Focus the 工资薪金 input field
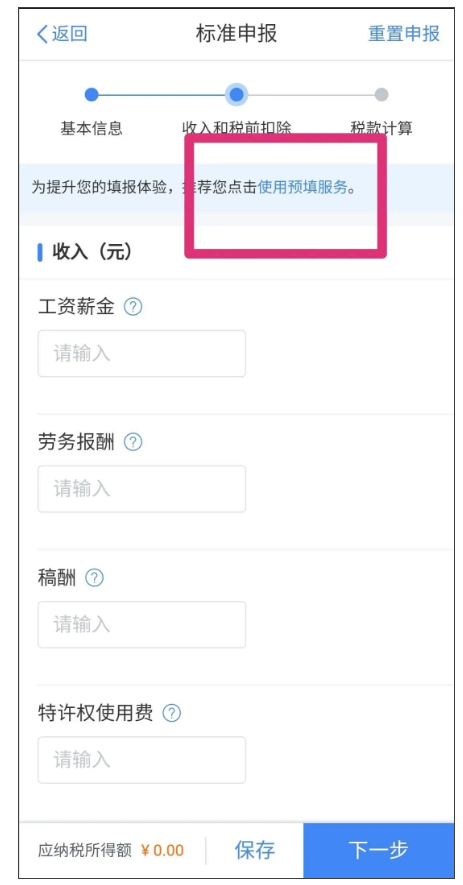Viewport: 463px width, 885px height. tap(142, 354)
